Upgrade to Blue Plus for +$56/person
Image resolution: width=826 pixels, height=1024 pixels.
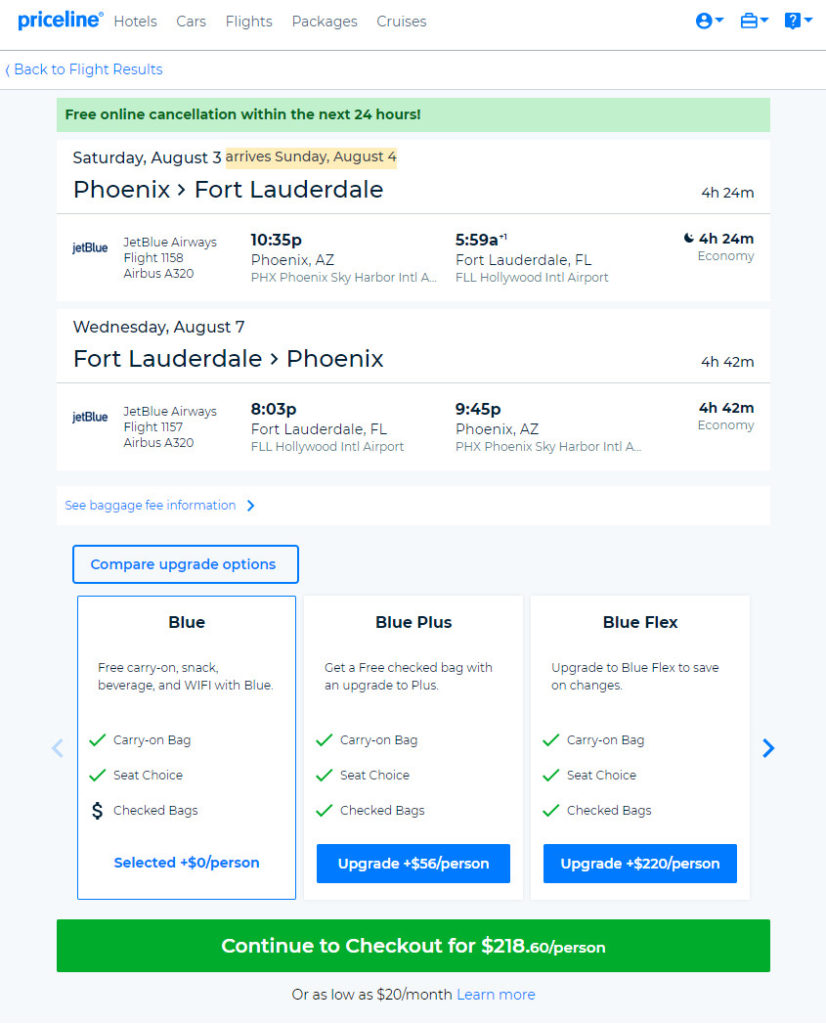coord(413,863)
